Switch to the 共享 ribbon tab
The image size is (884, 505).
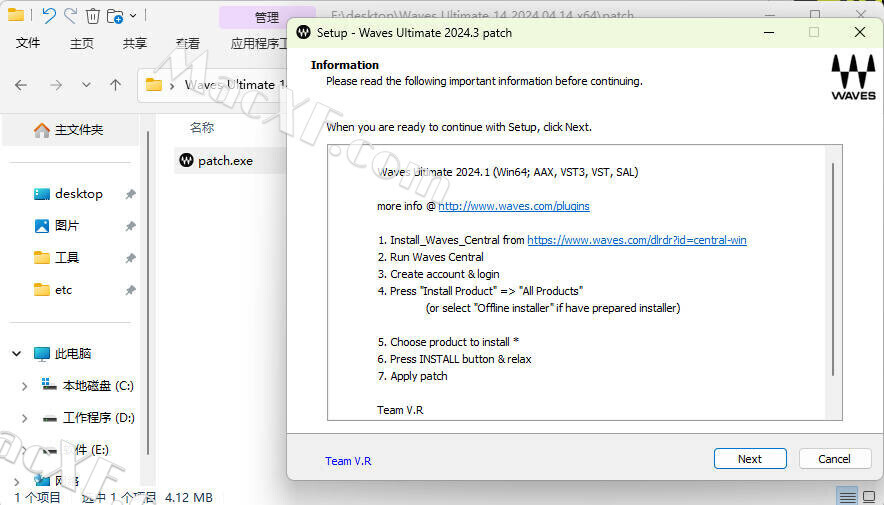coord(135,43)
